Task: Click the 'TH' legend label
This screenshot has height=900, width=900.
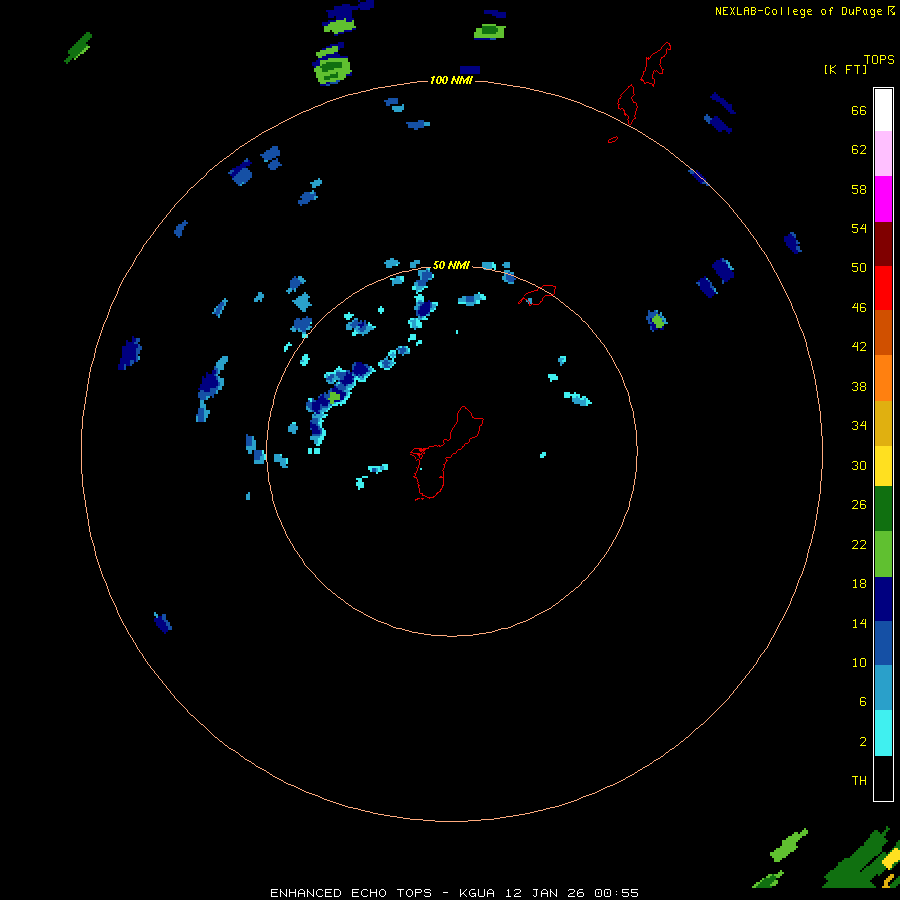Action: coord(859,781)
